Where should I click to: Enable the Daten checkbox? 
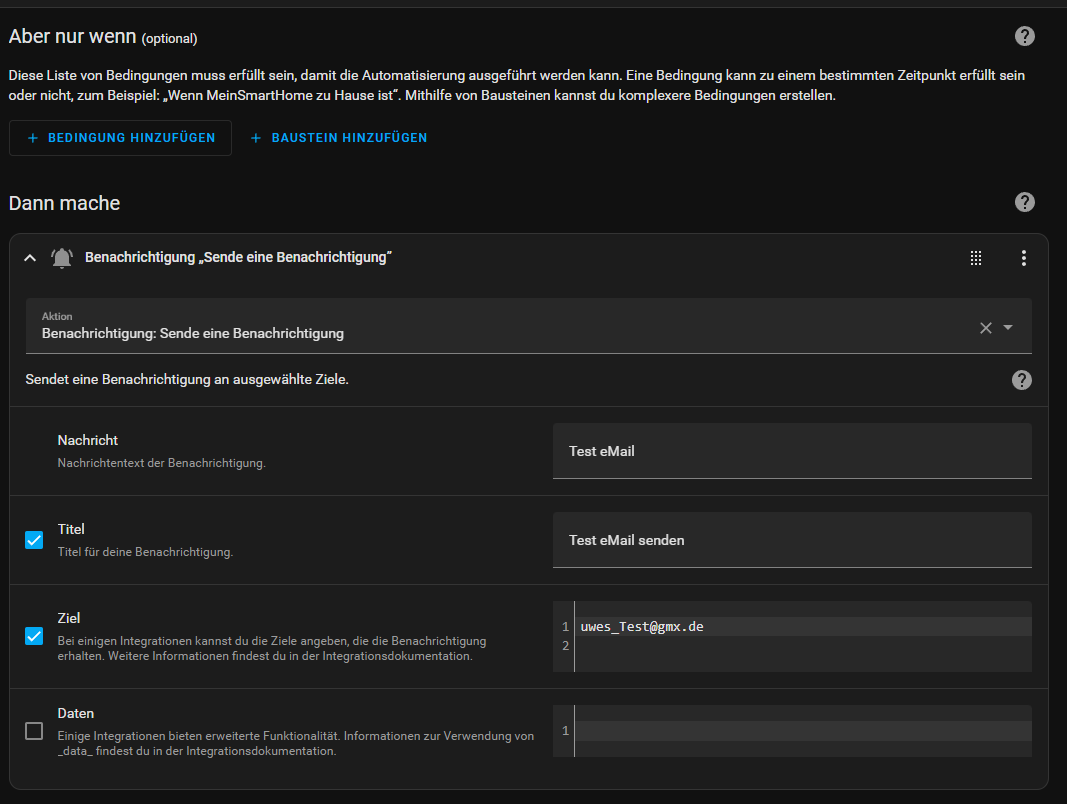pyautogui.click(x=34, y=731)
